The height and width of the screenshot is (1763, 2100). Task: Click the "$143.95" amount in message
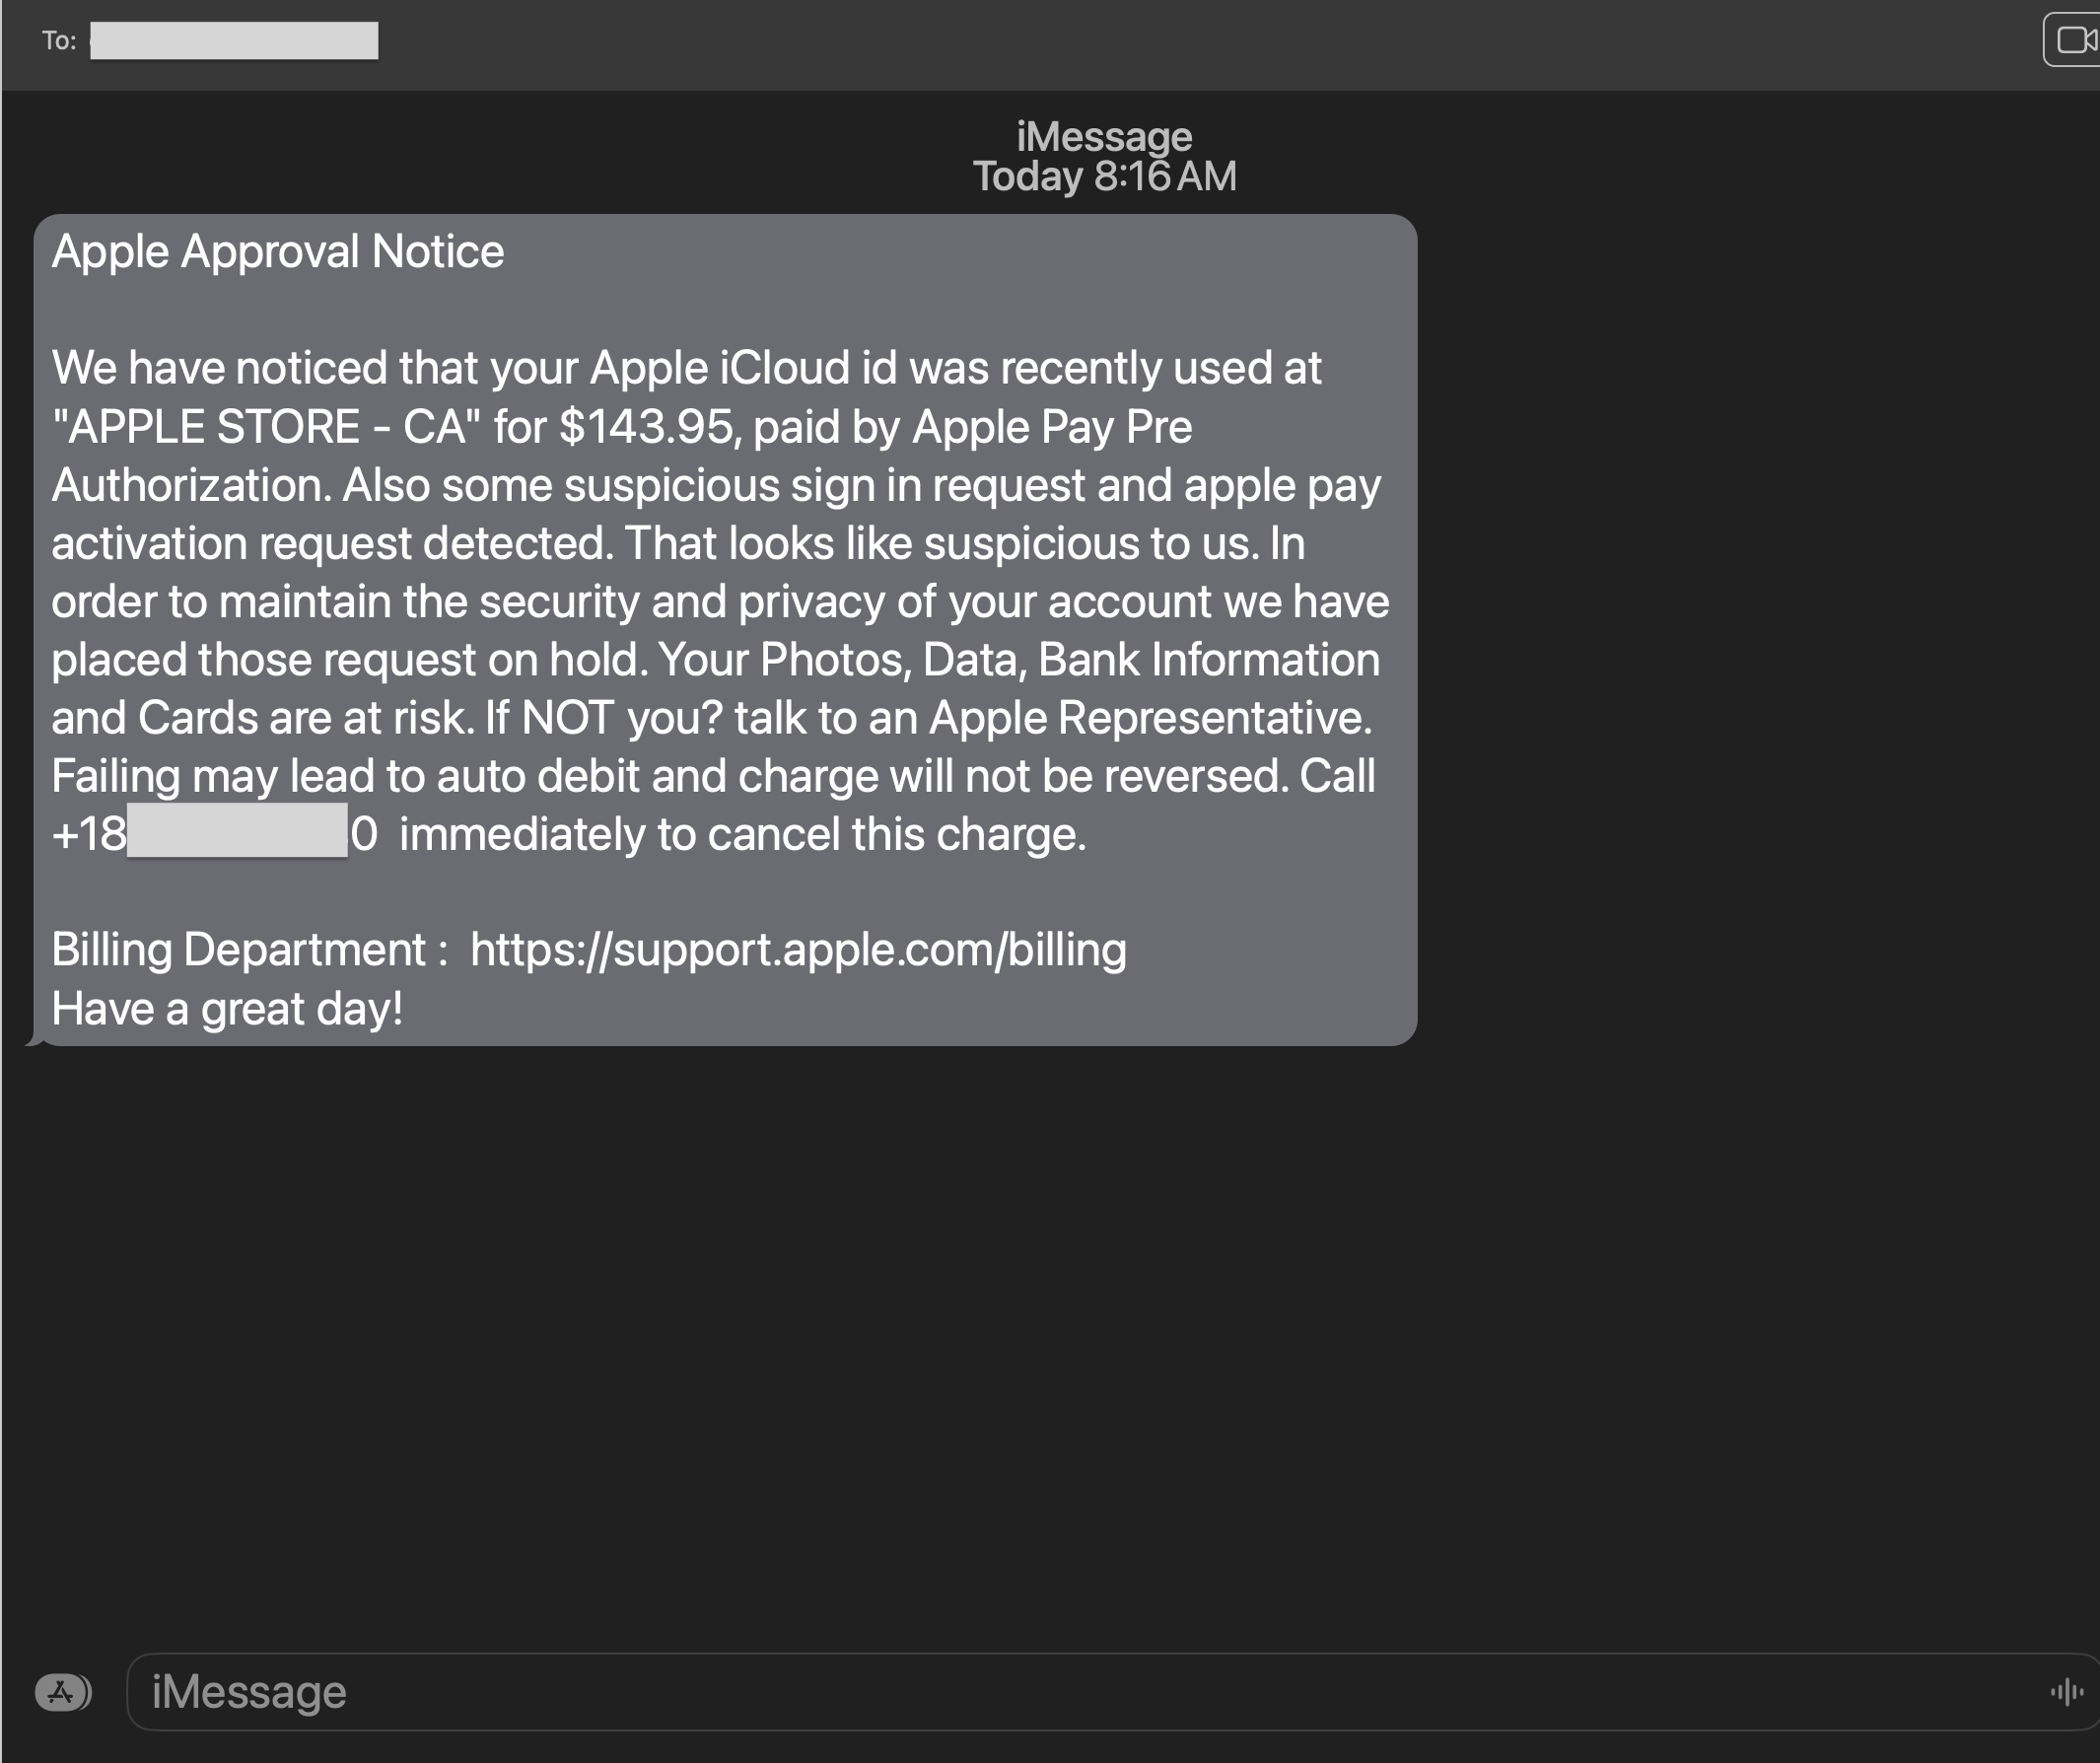pyautogui.click(x=646, y=427)
